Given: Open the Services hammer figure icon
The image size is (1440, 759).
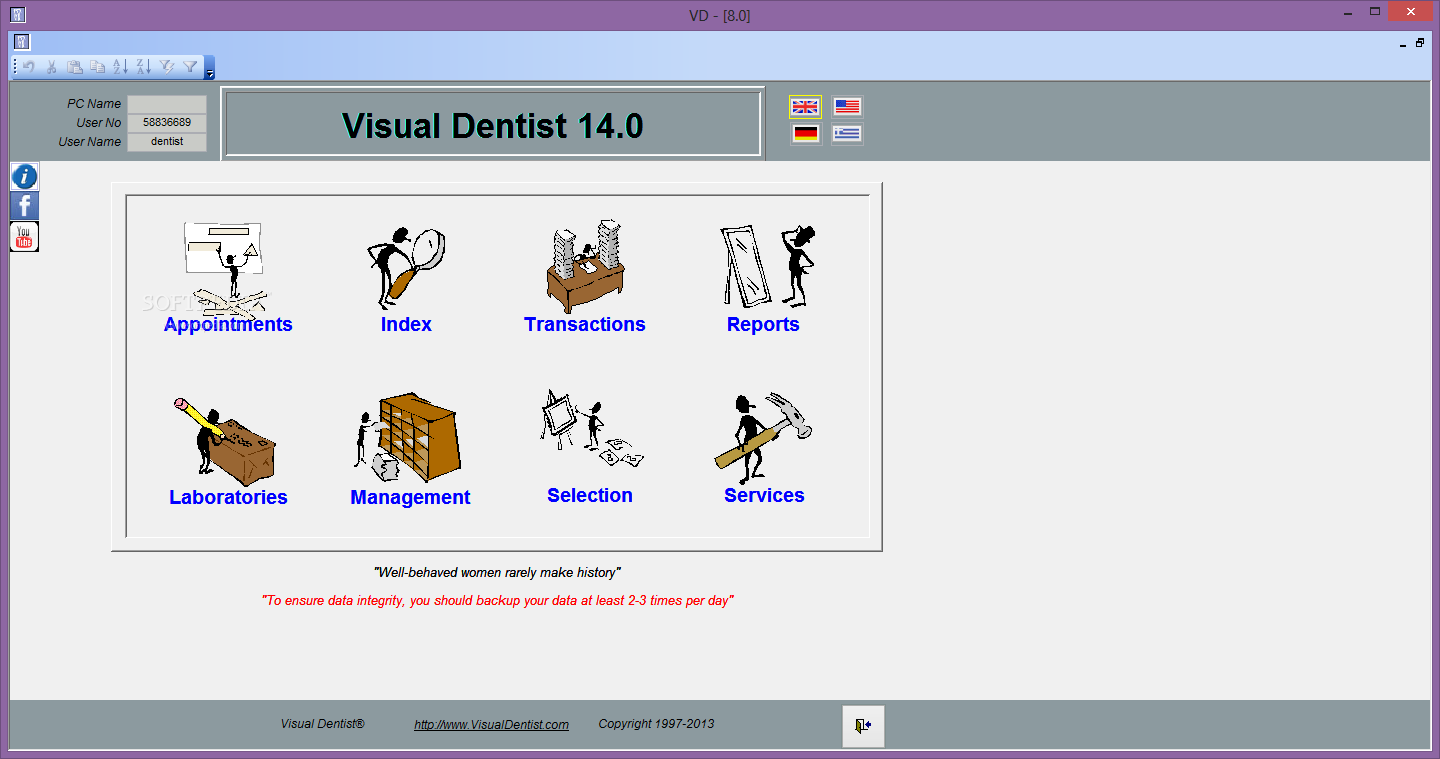Looking at the screenshot, I should click(764, 438).
